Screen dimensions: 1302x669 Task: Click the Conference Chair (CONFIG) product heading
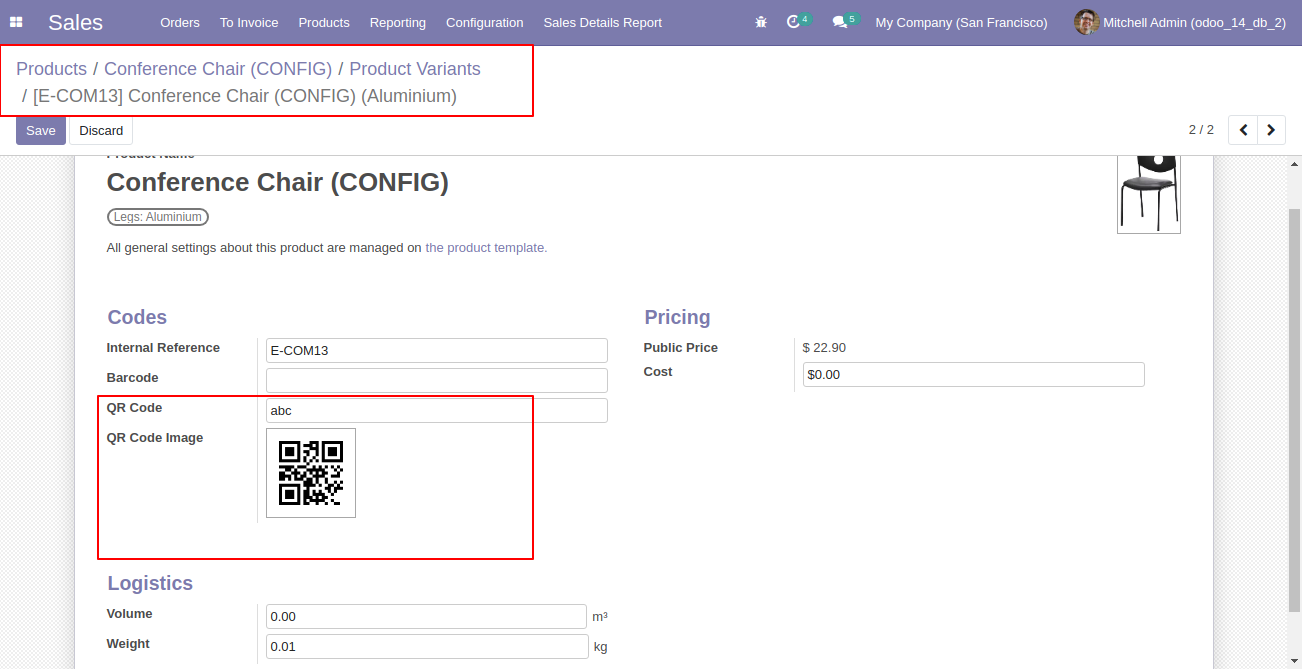tap(278, 182)
